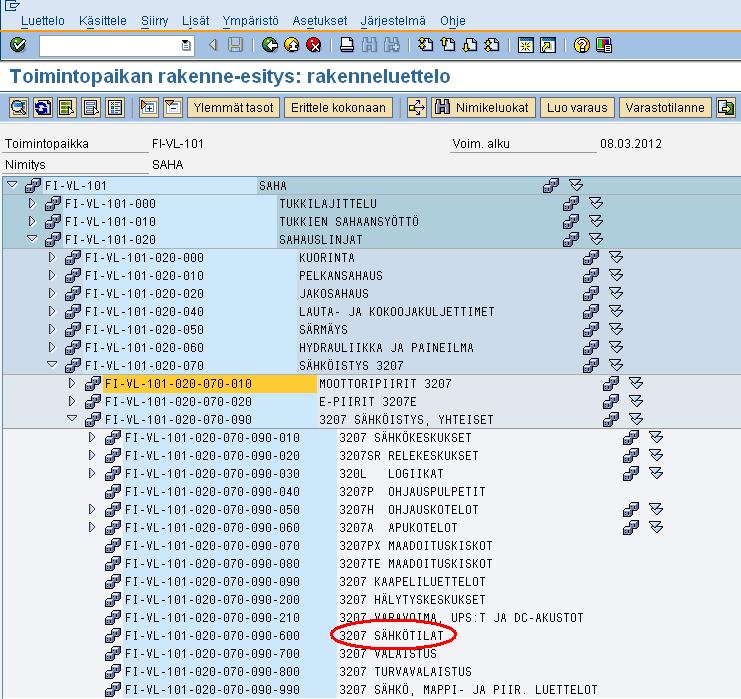Click the green Enter checkmark icon
Viewport: 741px width, 699px height.
point(18,45)
